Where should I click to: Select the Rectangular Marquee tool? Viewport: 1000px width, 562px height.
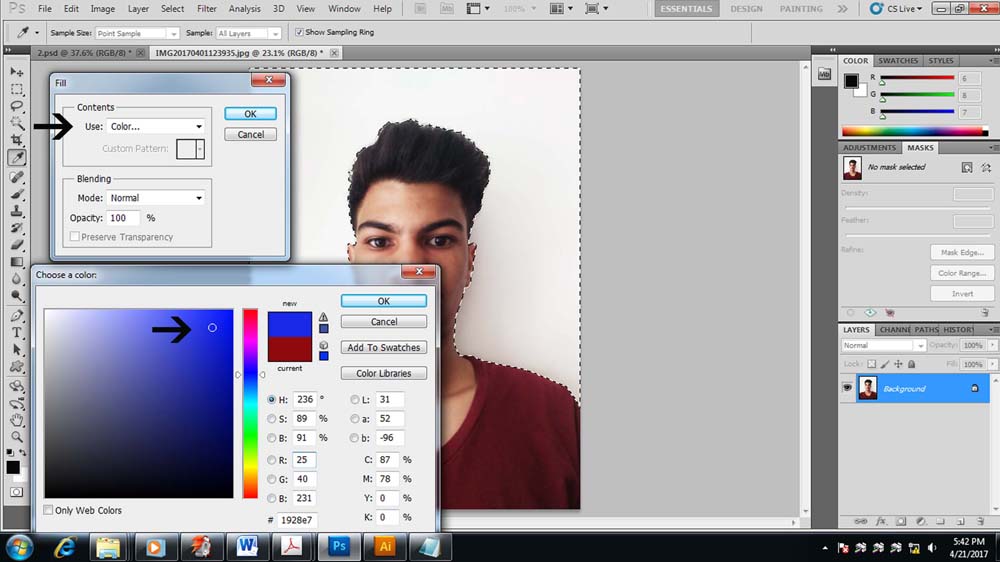pyautogui.click(x=17, y=89)
